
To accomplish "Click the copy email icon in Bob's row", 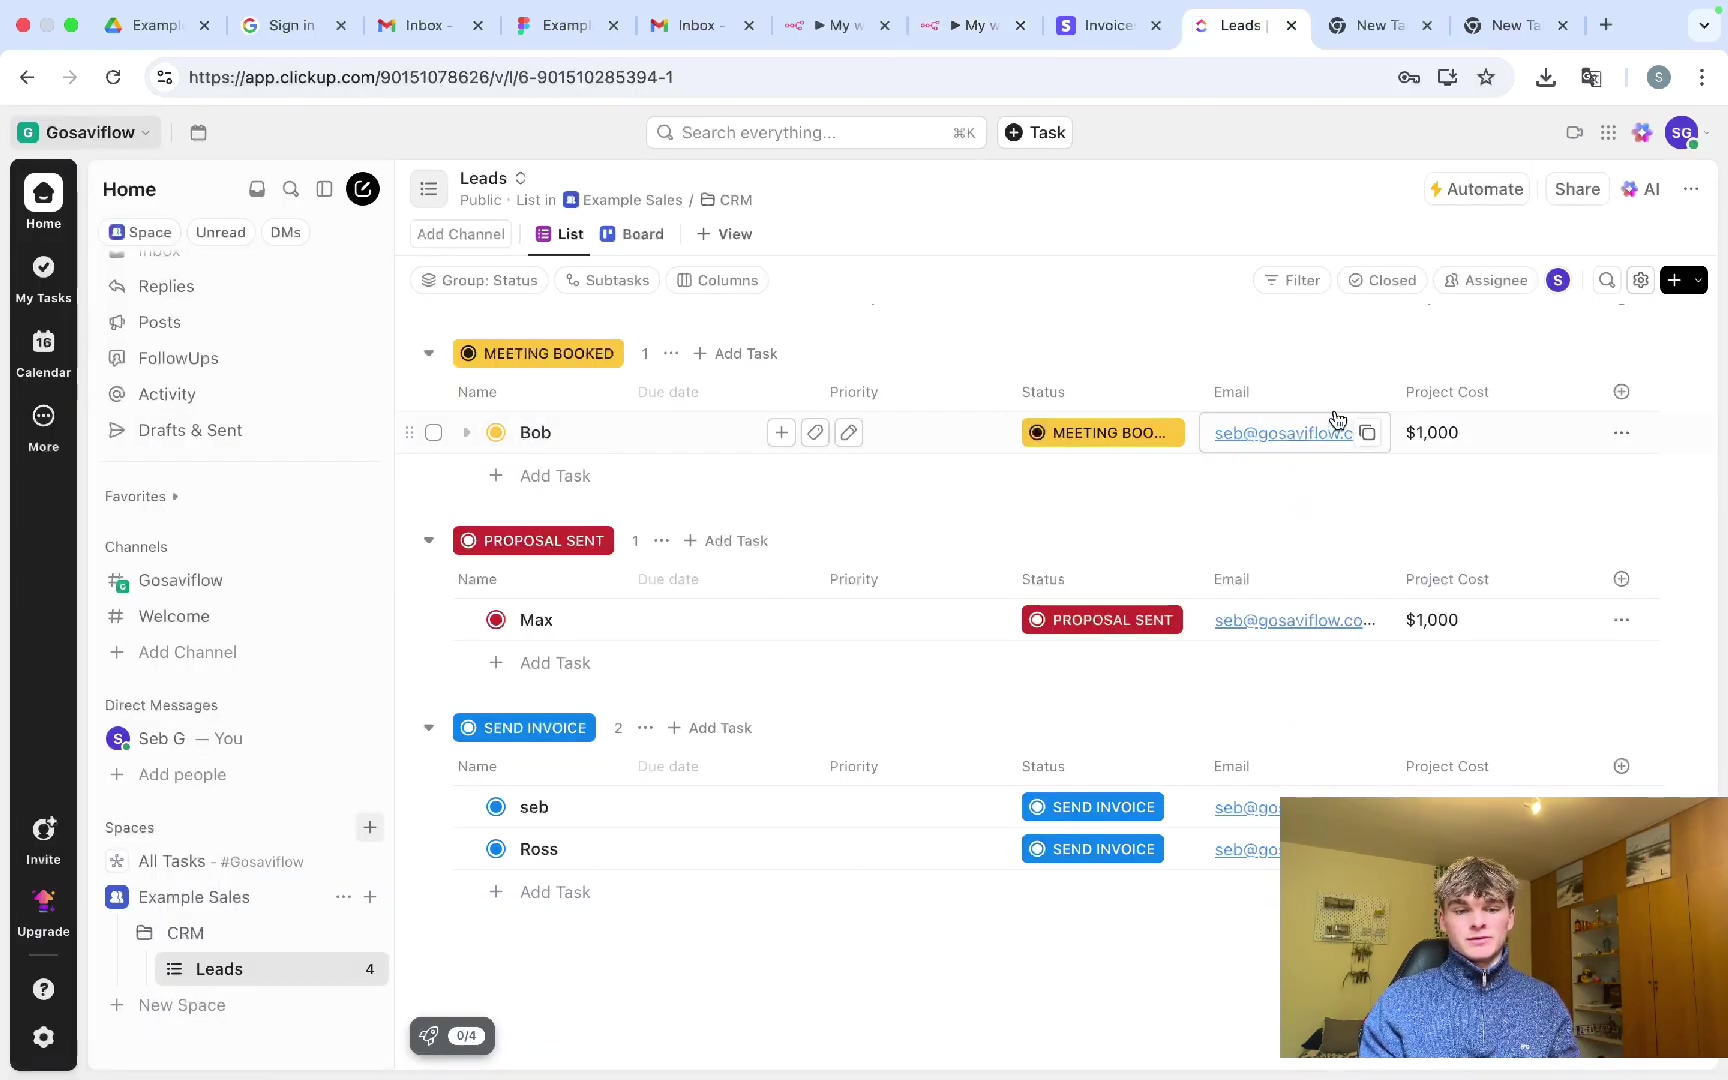I will (x=1367, y=433).
